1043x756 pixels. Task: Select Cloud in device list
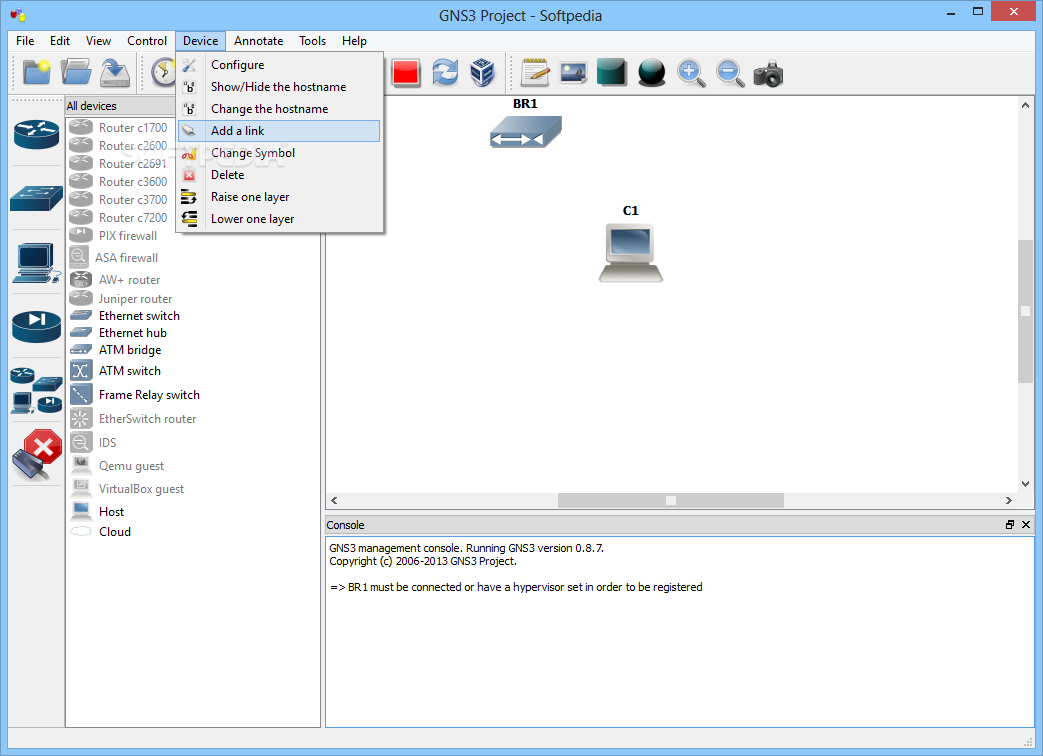pyautogui.click(x=114, y=531)
